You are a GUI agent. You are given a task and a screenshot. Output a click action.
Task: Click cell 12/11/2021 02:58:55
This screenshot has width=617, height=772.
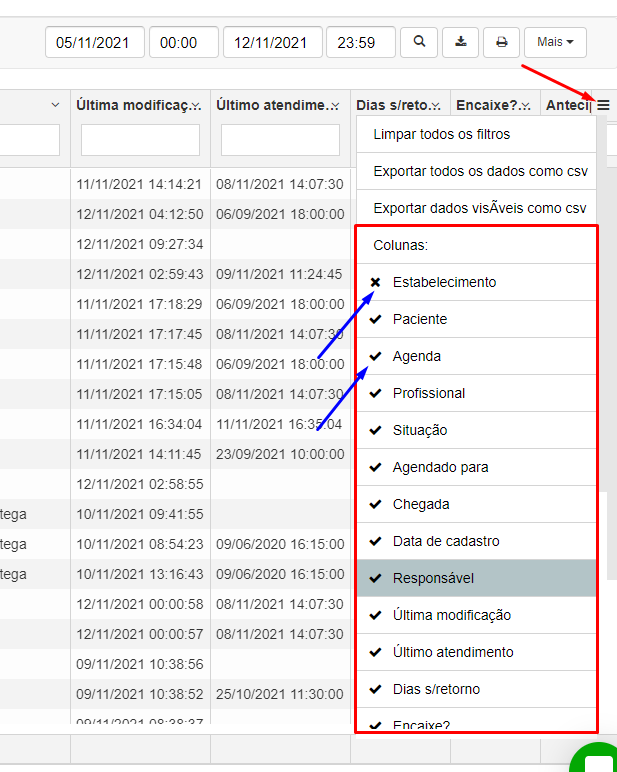click(140, 484)
